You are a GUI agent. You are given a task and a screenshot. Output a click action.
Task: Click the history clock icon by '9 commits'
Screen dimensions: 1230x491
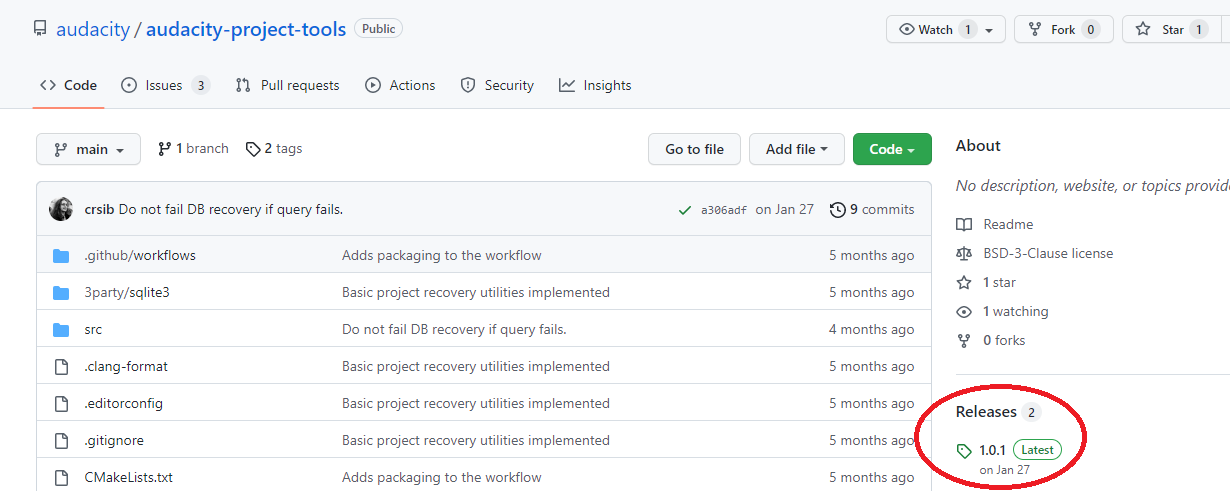[x=838, y=209]
